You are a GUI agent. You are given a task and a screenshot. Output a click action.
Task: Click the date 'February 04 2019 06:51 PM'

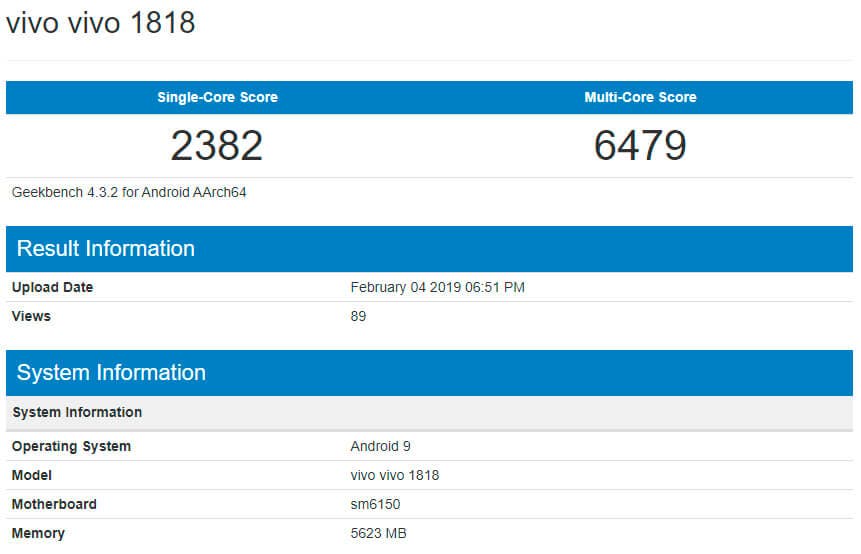(x=438, y=287)
